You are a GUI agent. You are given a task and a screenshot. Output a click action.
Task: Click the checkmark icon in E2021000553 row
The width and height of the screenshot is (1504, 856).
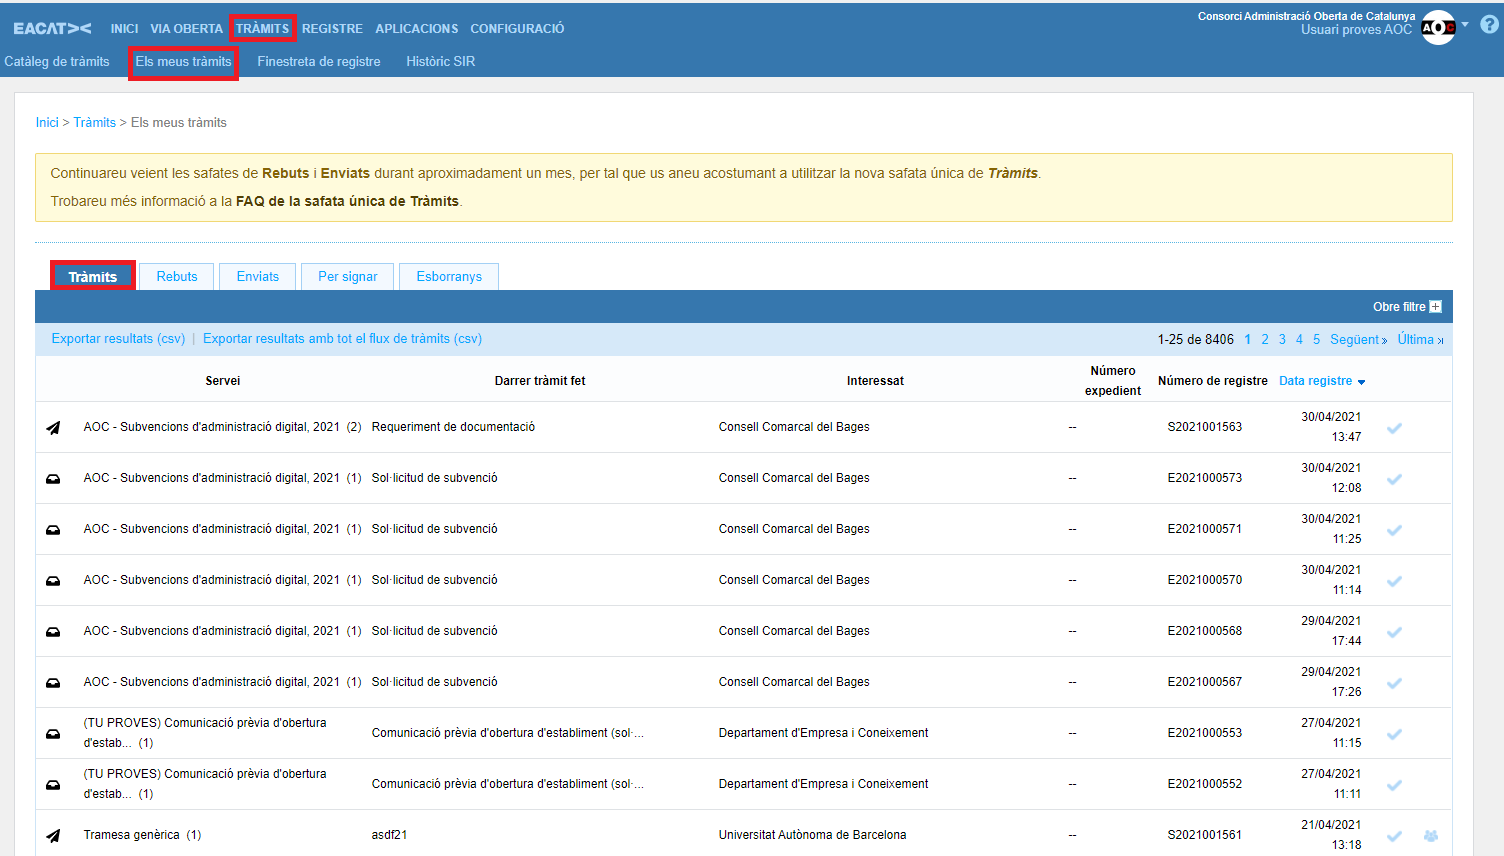pyautogui.click(x=1394, y=734)
